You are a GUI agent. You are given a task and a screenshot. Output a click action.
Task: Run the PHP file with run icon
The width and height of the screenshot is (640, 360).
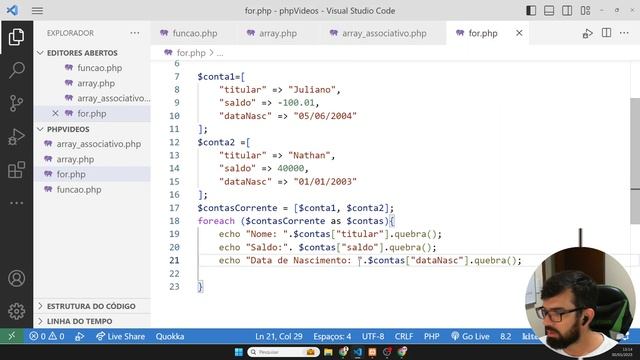coord(587,33)
